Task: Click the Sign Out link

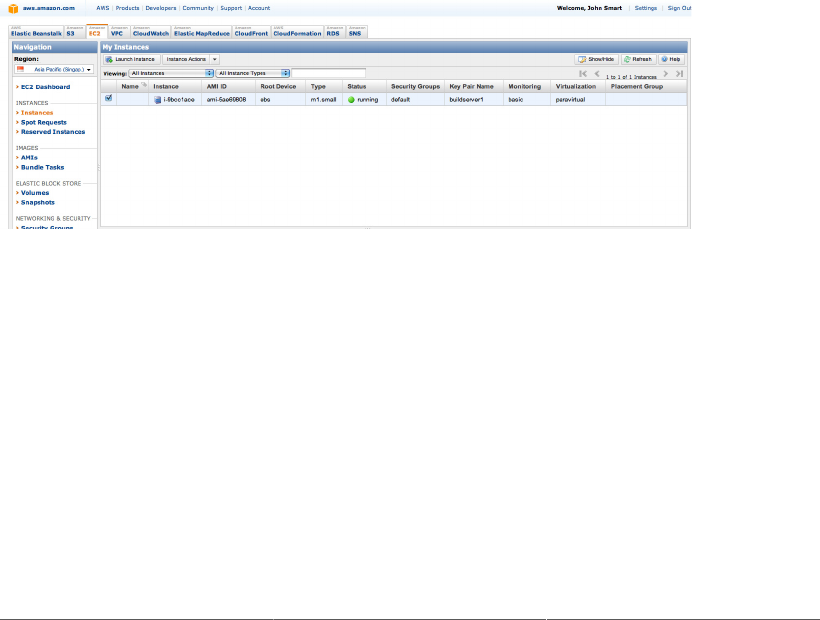Action: [679, 8]
